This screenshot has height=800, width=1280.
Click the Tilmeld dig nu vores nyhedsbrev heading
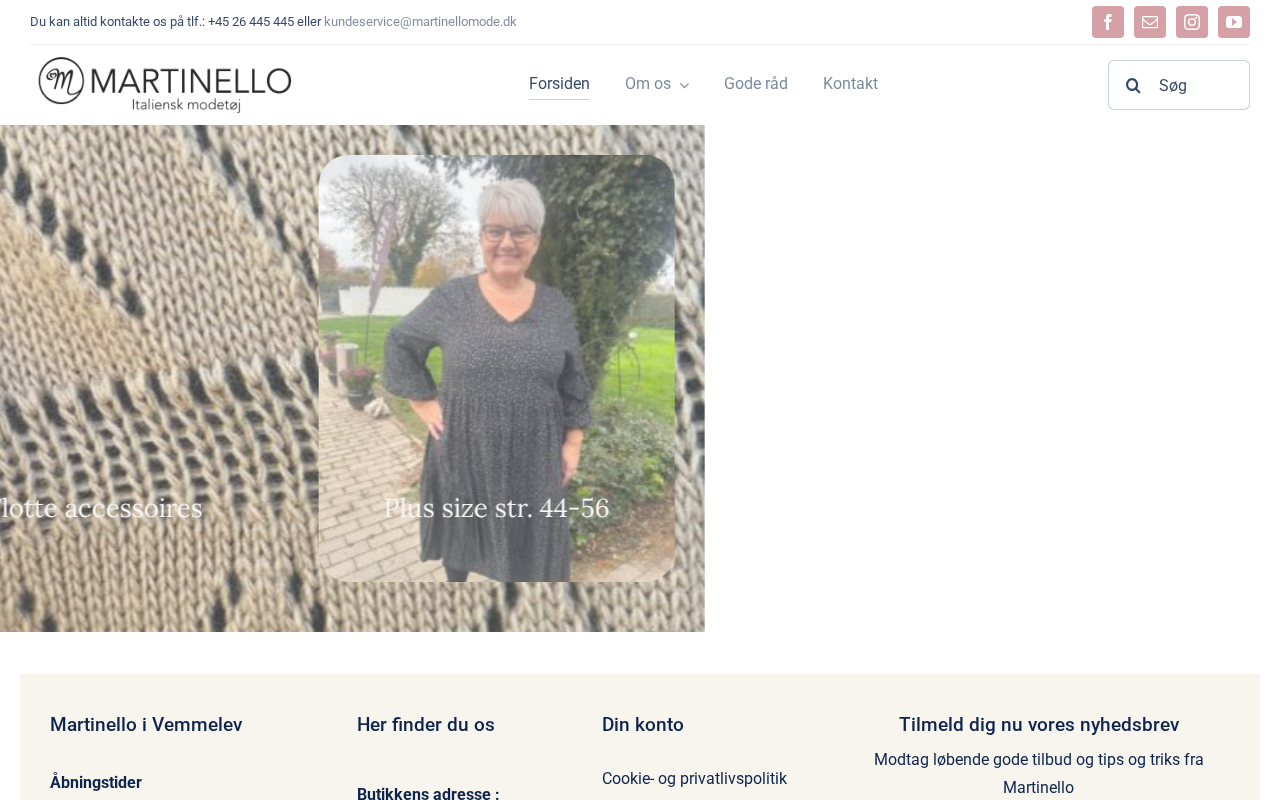click(1039, 725)
